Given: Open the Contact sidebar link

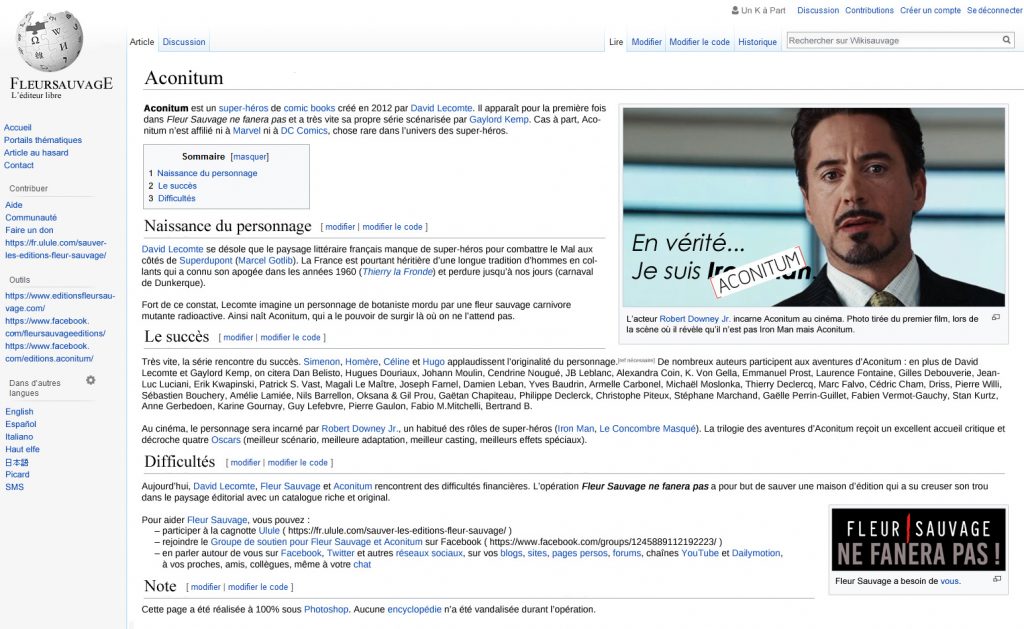Looking at the screenshot, I should coord(19,165).
